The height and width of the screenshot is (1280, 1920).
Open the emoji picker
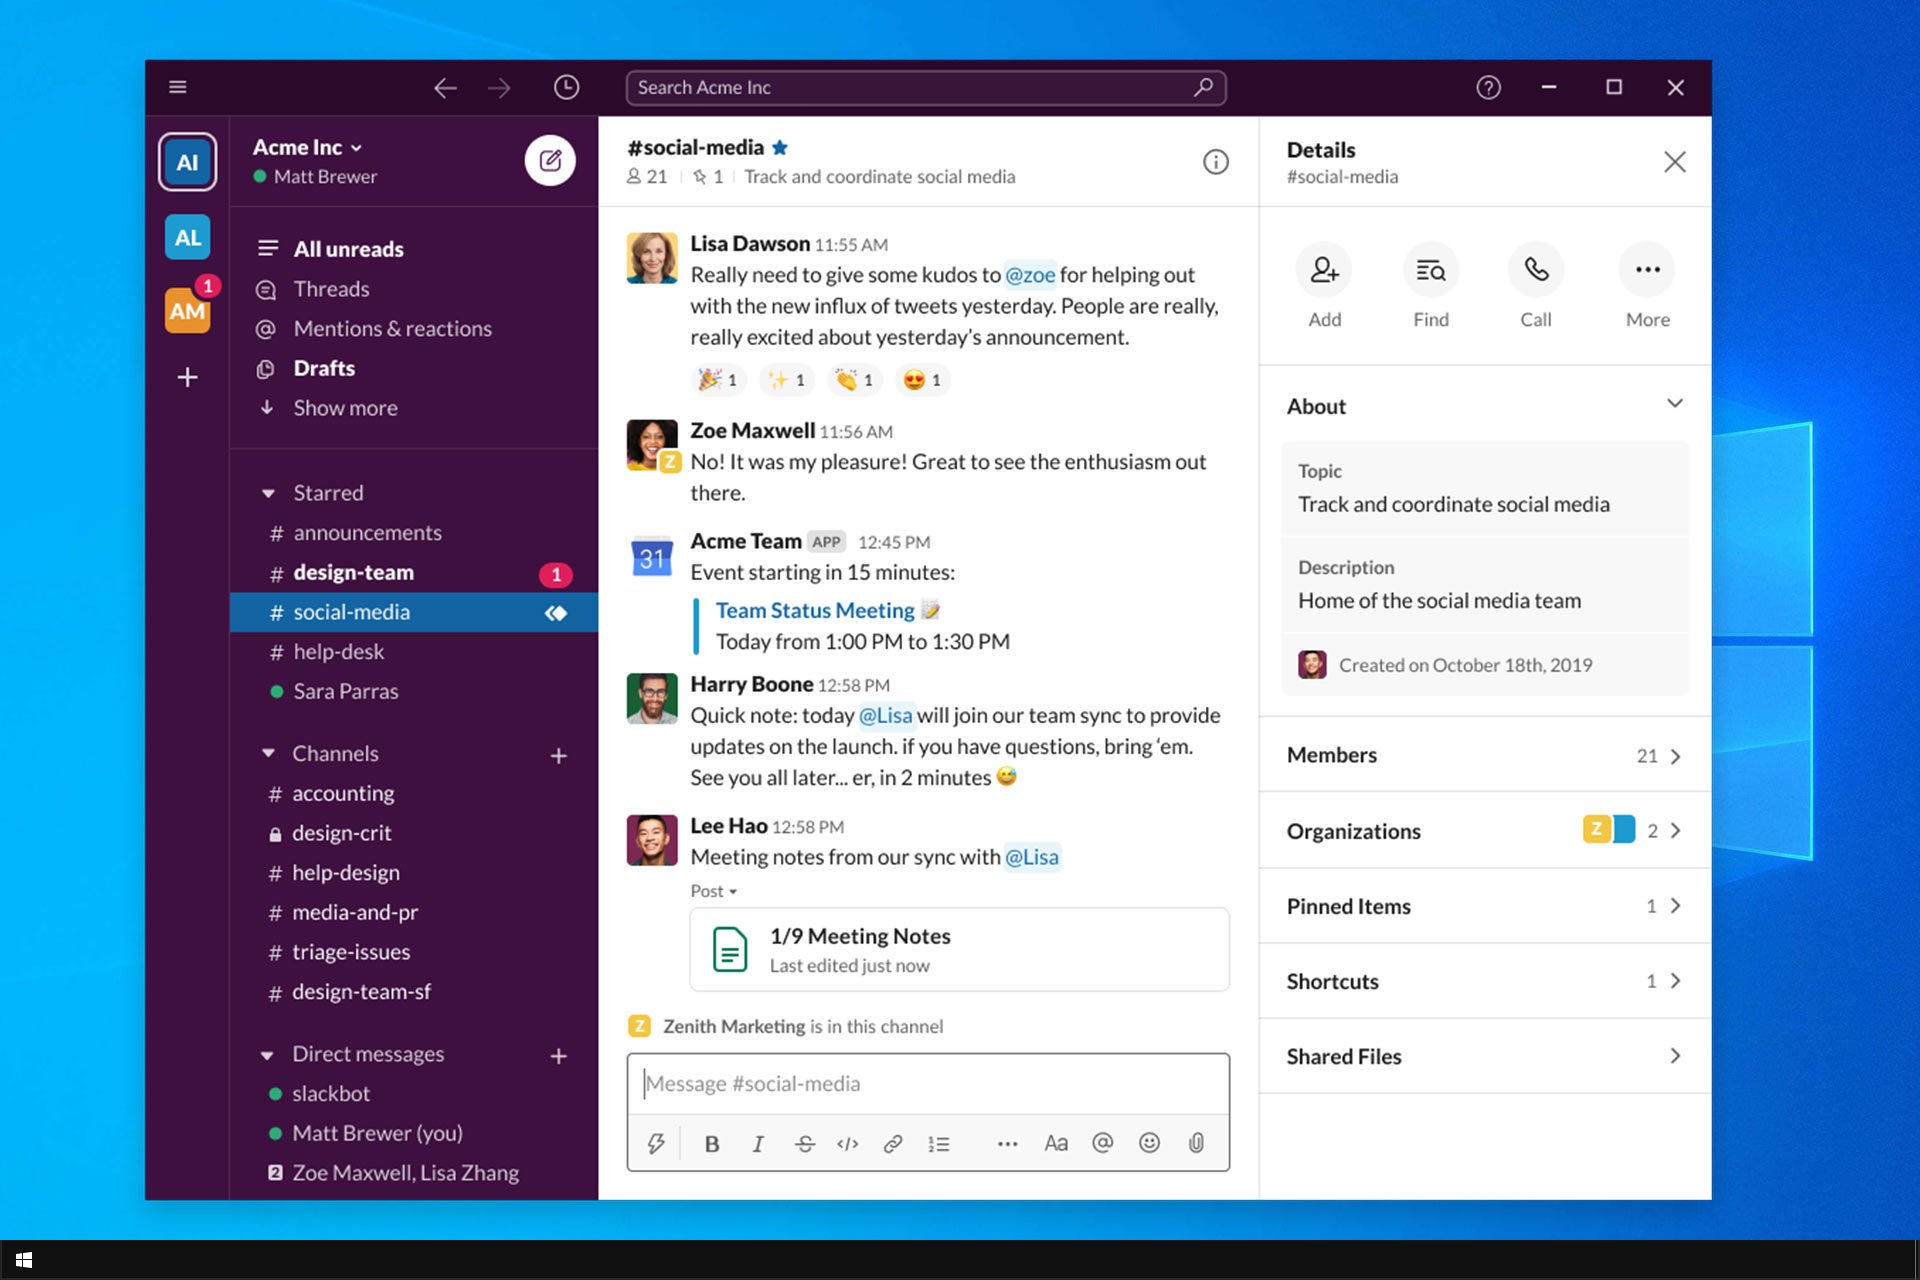1149,1143
